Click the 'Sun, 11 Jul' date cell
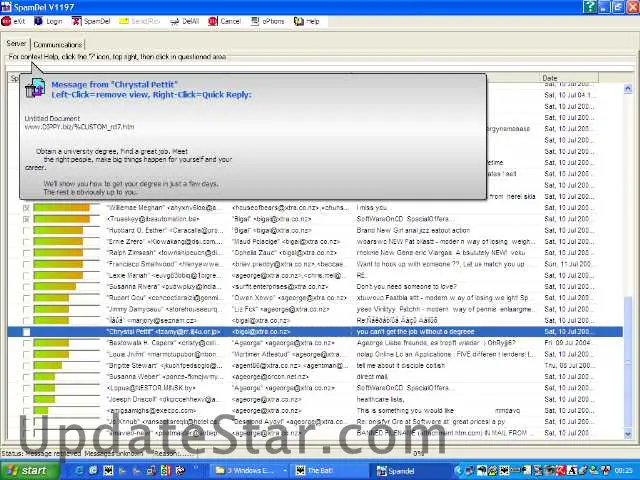 pos(567,264)
